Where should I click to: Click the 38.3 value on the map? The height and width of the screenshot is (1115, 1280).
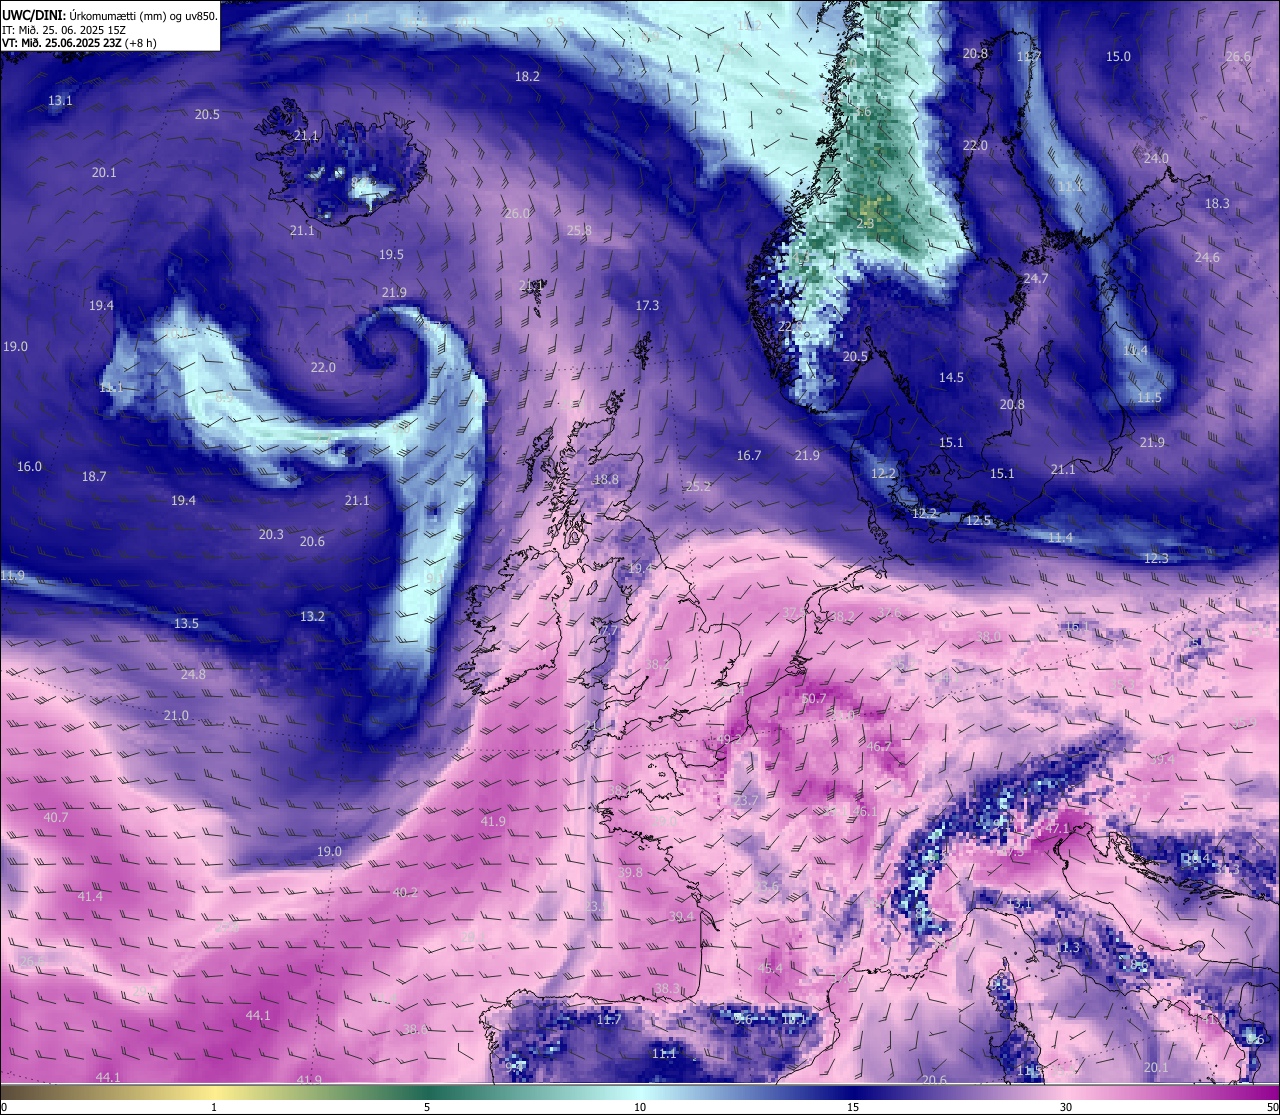(x=667, y=989)
